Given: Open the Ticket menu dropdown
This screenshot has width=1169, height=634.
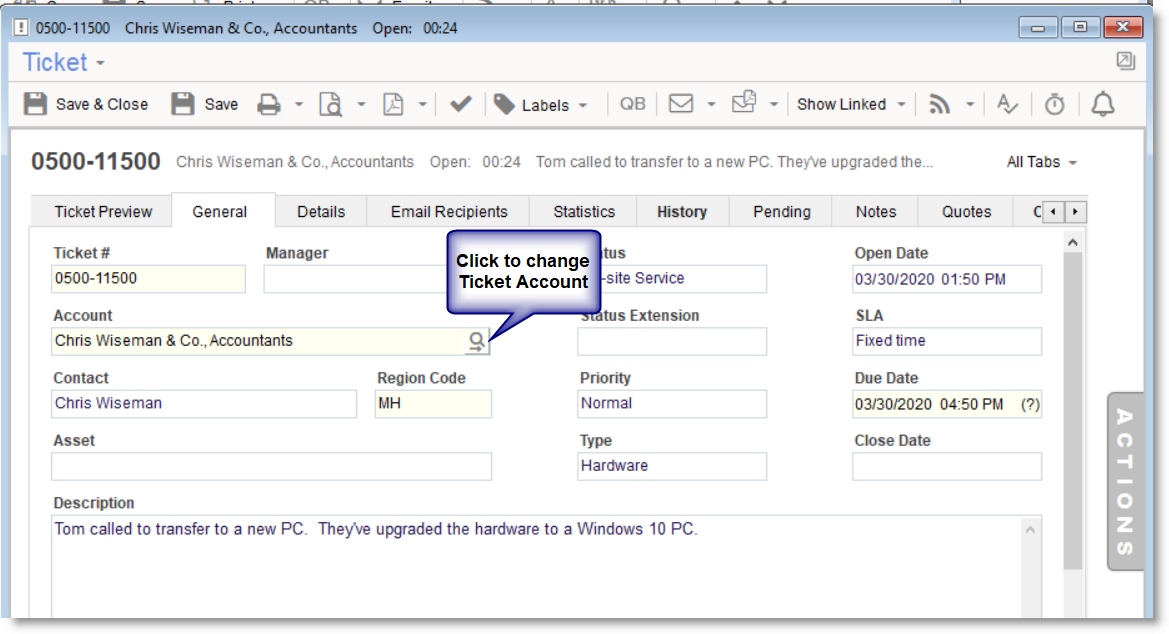Looking at the screenshot, I should coord(64,63).
